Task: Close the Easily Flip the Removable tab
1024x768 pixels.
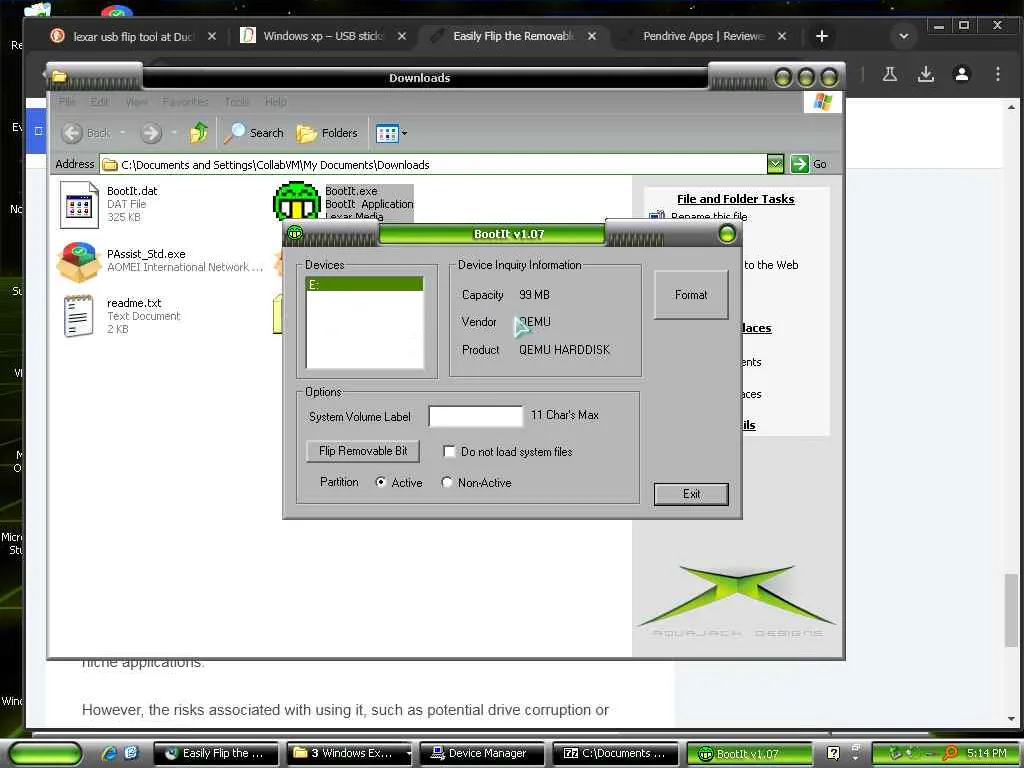Action: click(592, 37)
